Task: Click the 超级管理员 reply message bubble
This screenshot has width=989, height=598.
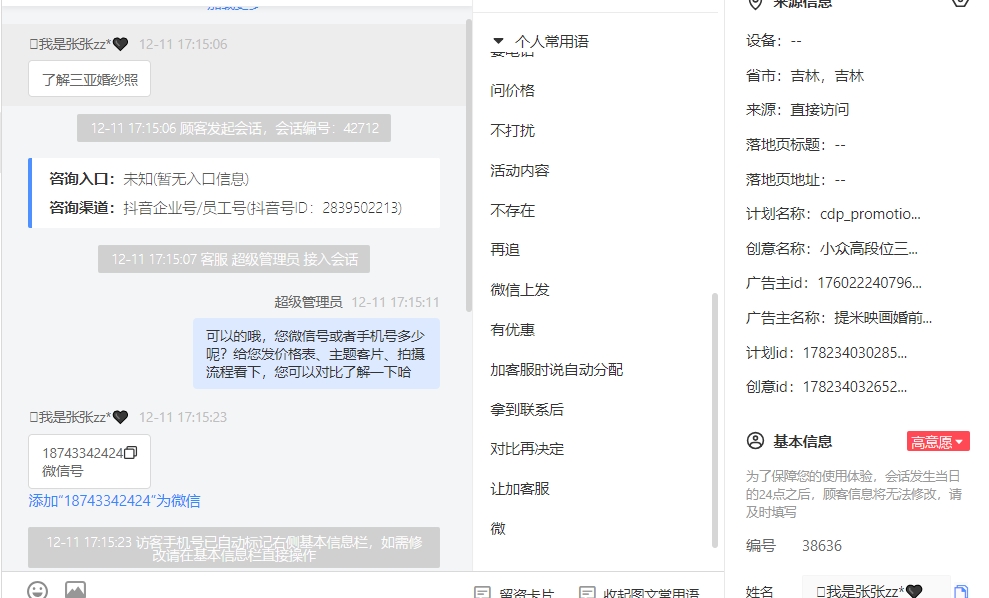Action: (316, 353)
